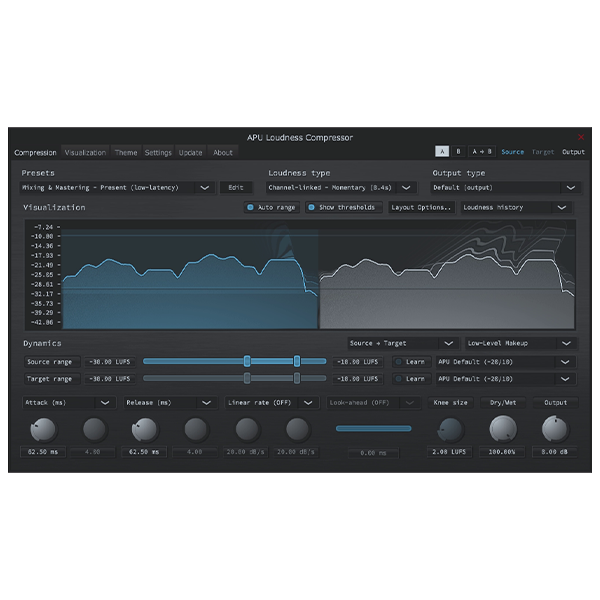The image size is (600, 600).
Task: Click the Target range slider's upper handle
Action: (x=297, y=378)
